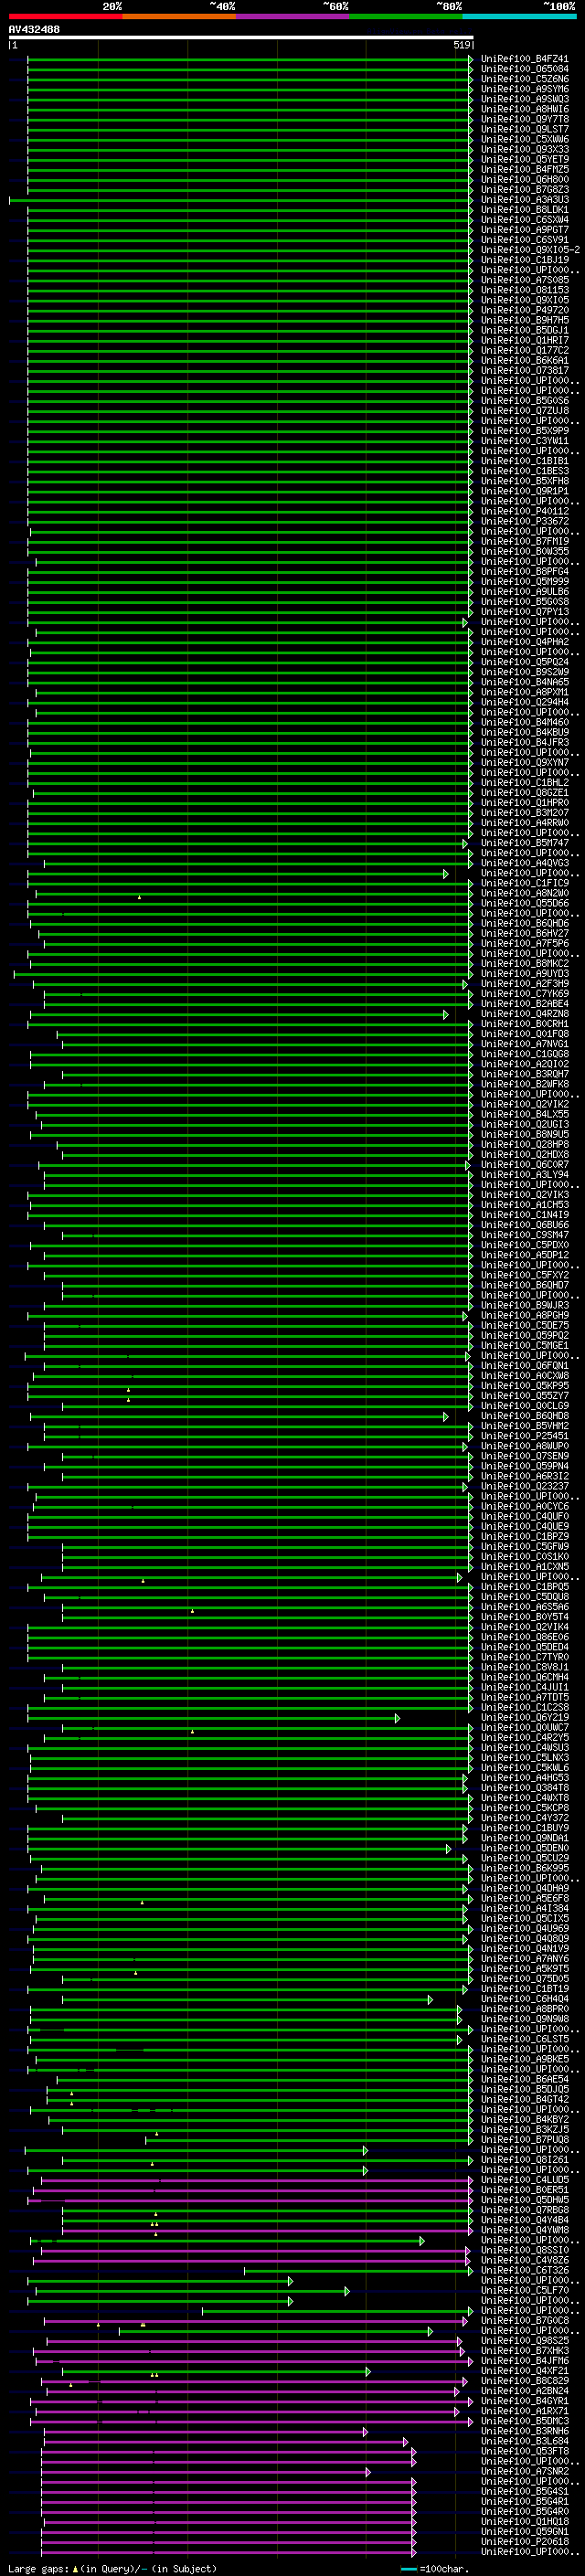Screen dimensions: 585x2576
Task: Select the UniRef100_C5GFW9 label
Action: tap(524, 1546)
